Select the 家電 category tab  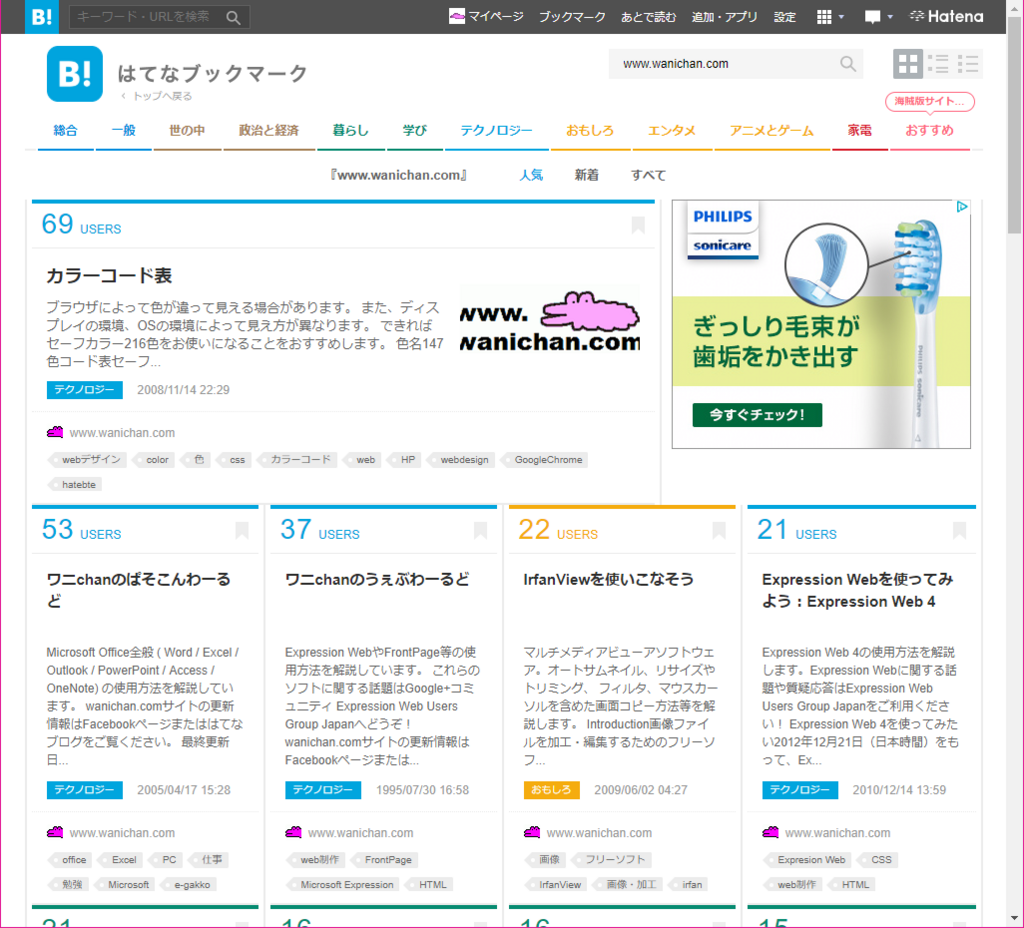click(x=859, y=131)
